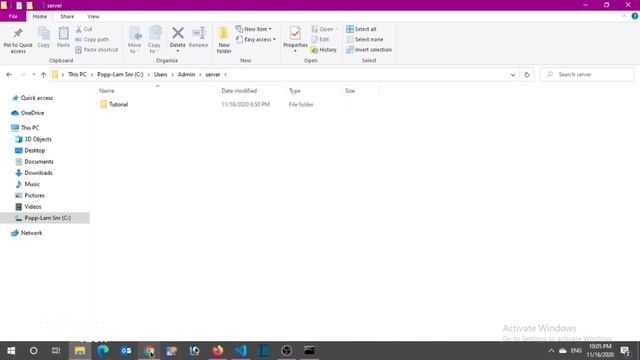Click the Cut scissors command
This screenshot has width=640, height=360.
point(84,29)
